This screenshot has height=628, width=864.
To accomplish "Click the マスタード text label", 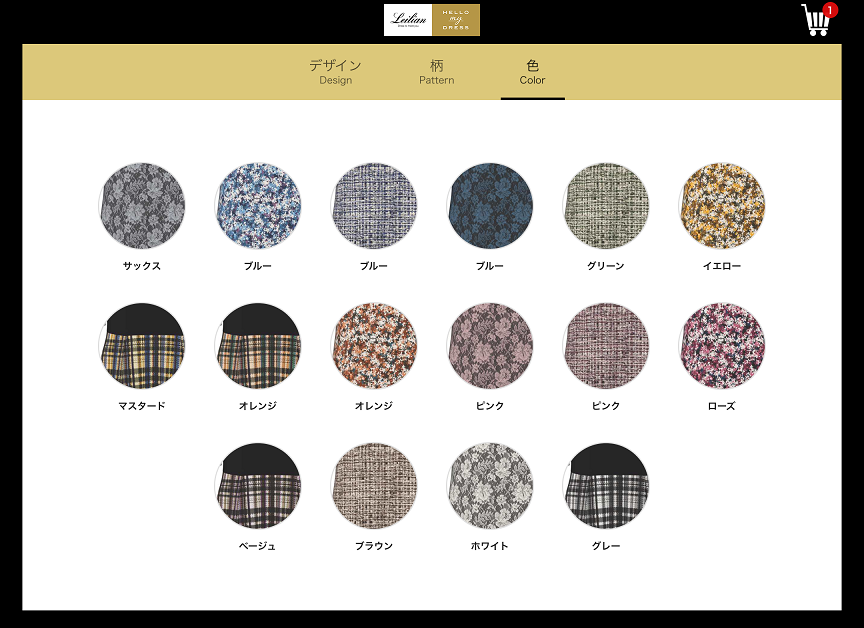I will pos(142,406).
